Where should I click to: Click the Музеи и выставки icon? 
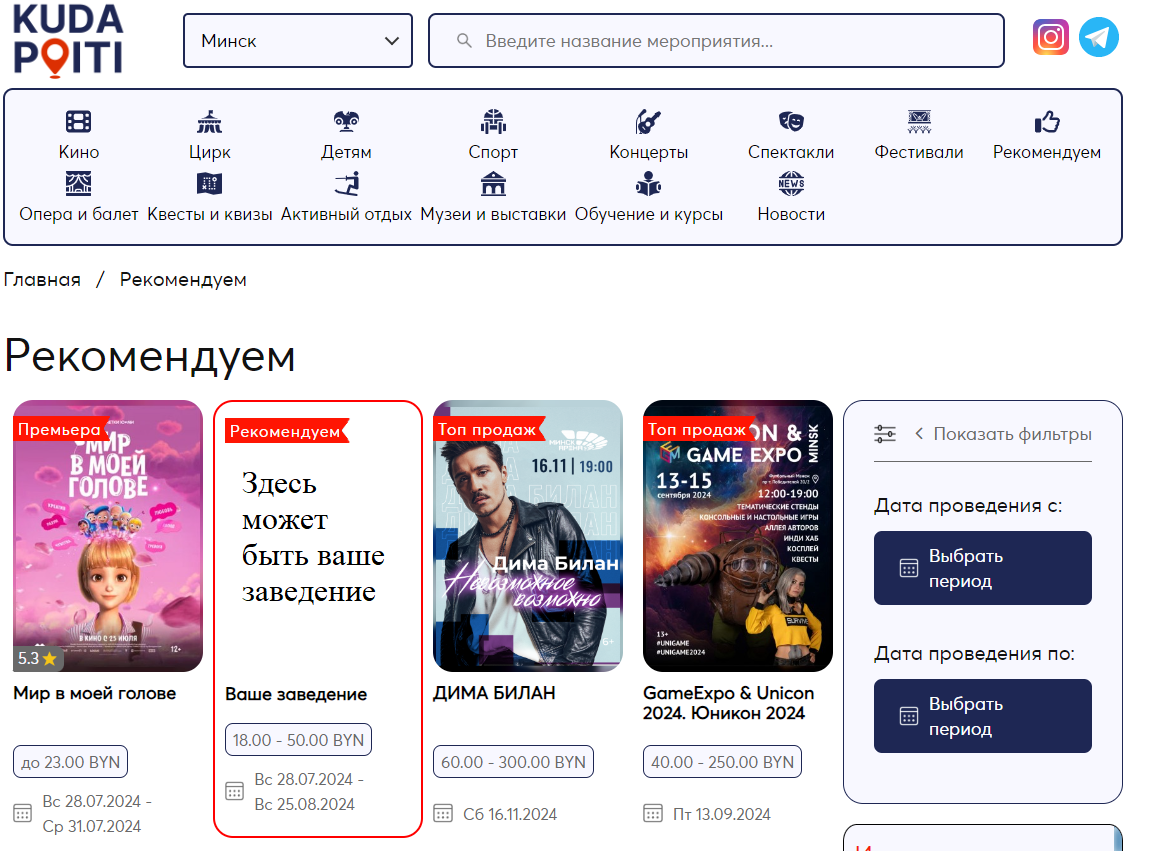click(x=493, y=184)
